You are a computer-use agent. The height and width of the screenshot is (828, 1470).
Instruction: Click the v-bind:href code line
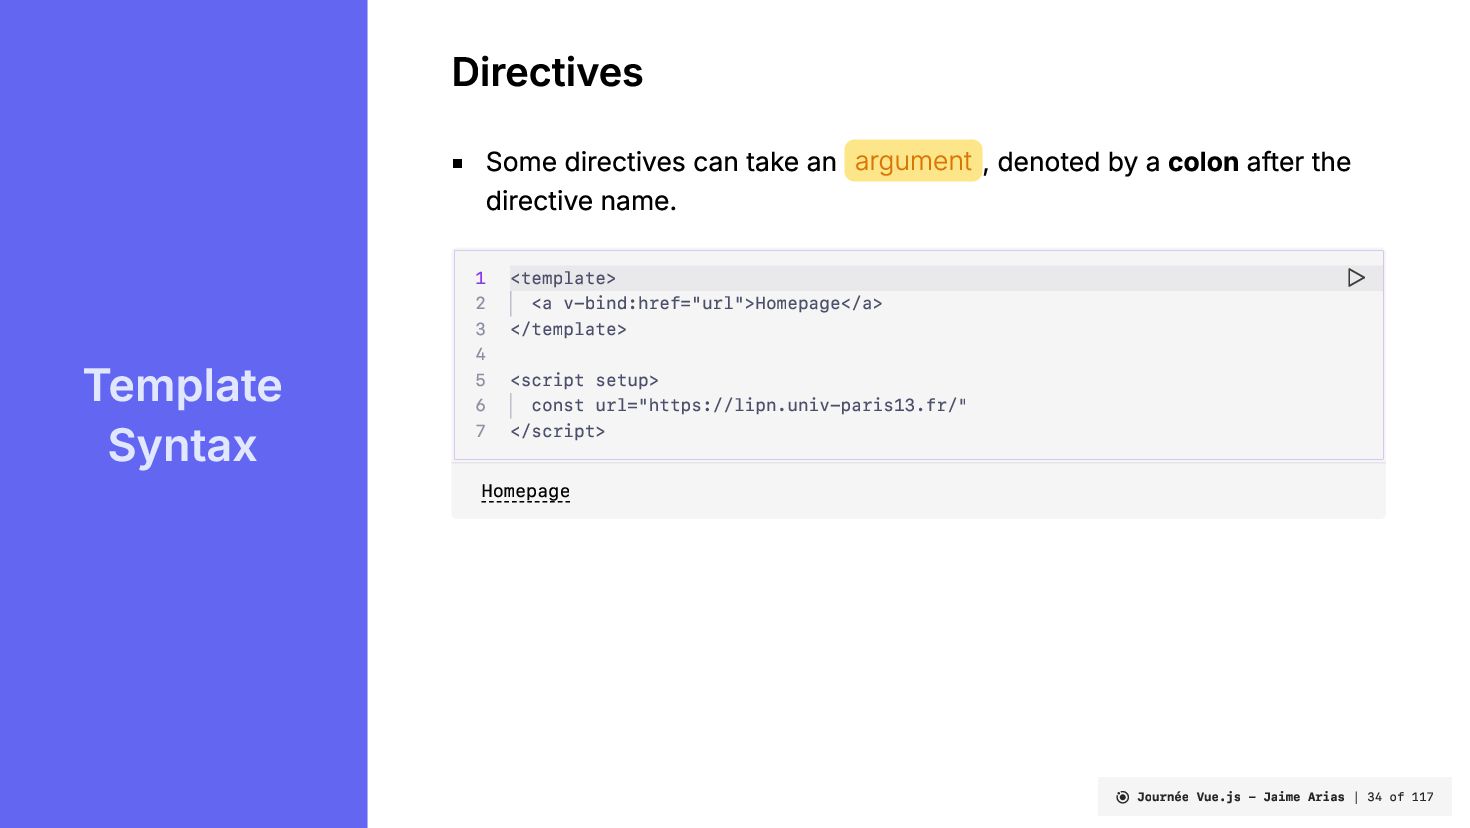coord(707,303)
